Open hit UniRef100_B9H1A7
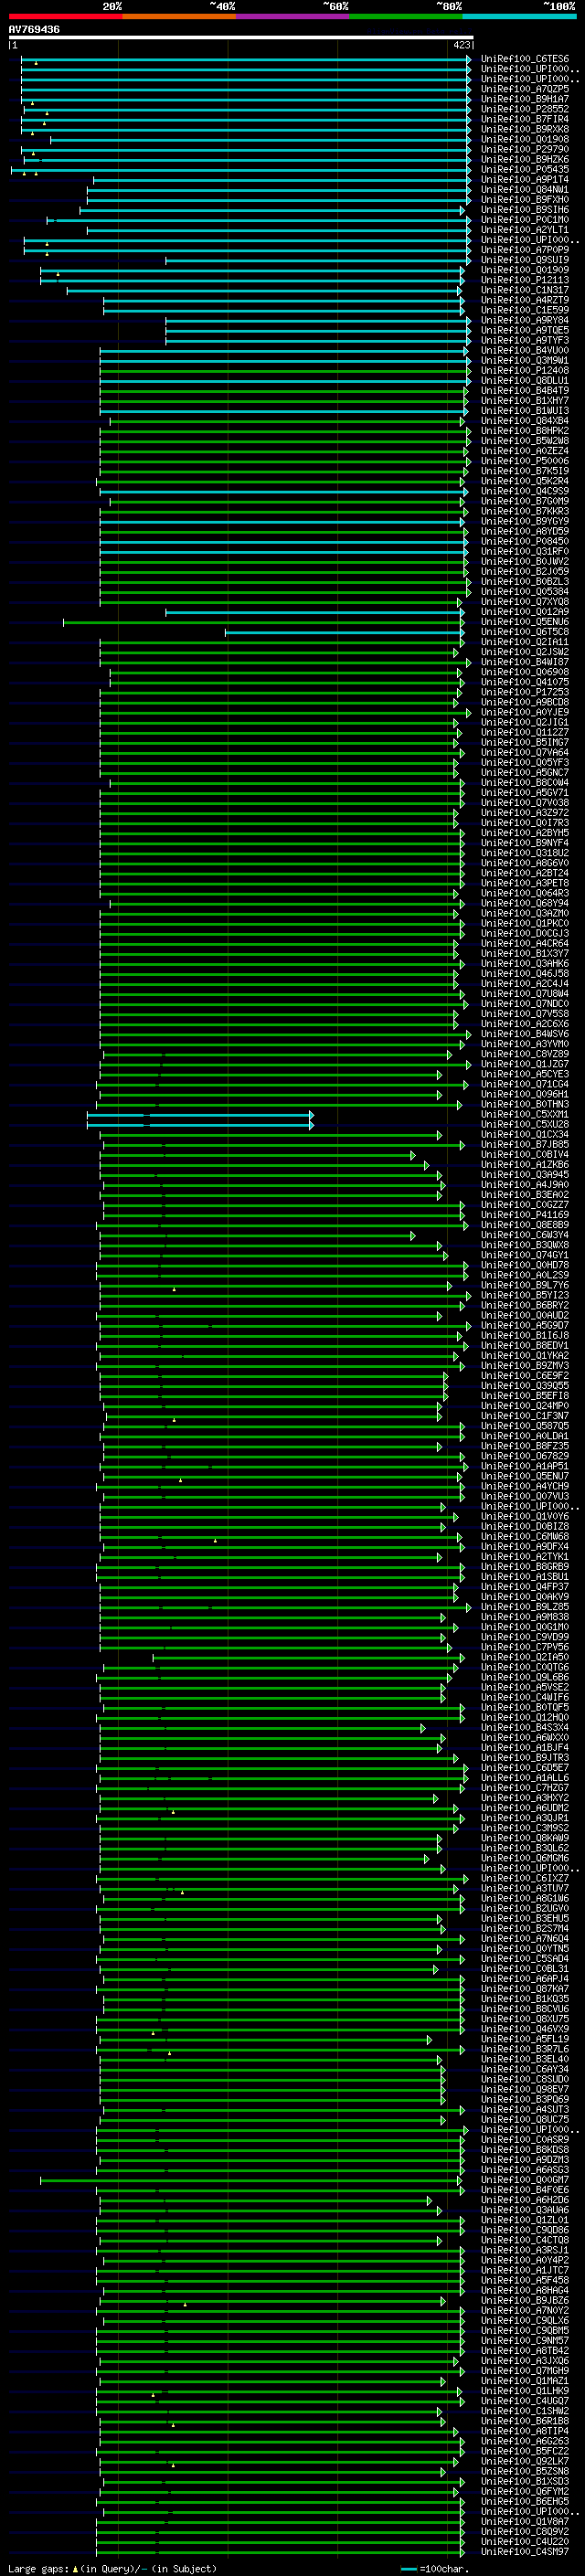 point(525,99)
